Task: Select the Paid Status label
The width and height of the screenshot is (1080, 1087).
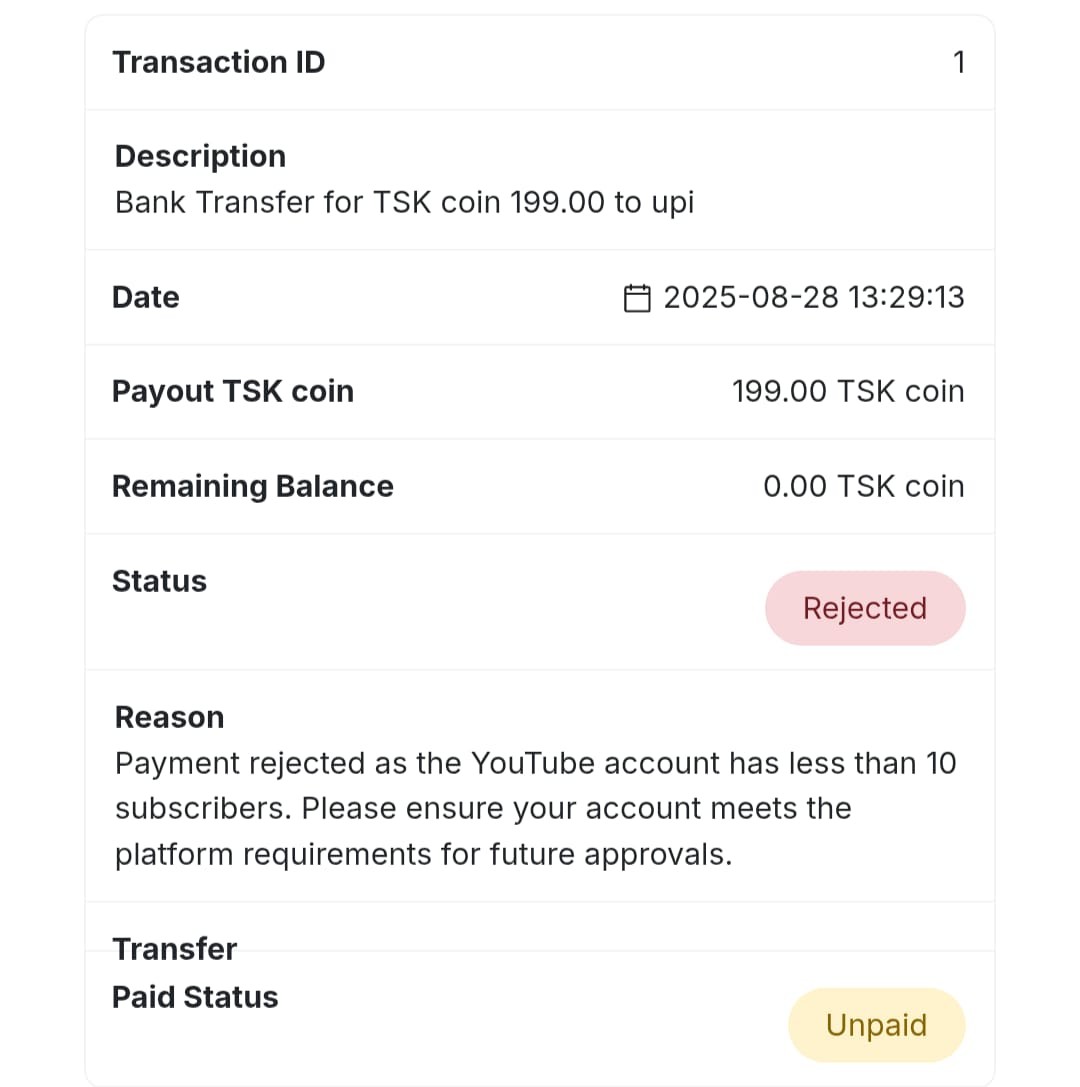Action: [195, 998]
